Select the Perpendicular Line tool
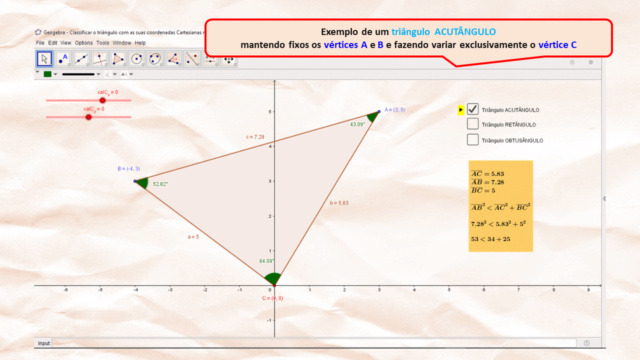The height and width of the screenshot is (360, 640). (100, 59)
